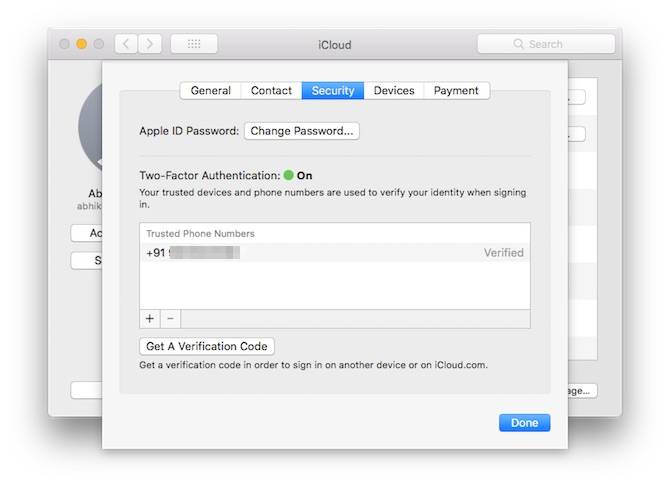Click the iCloud window title
The image size is (670, 485).
point(335,45)
